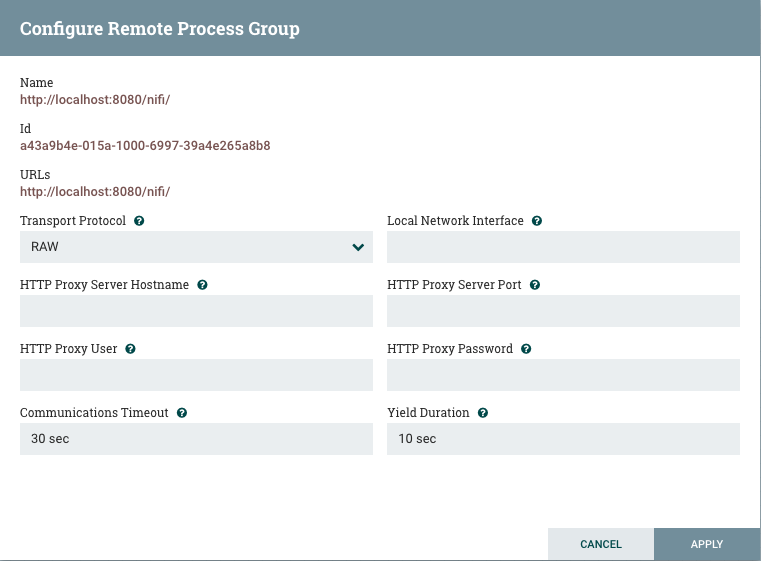Focus the HTTP Proxy Password field
Image resolution: width=761 pixels, height=561 pixels.
[563, 375]
